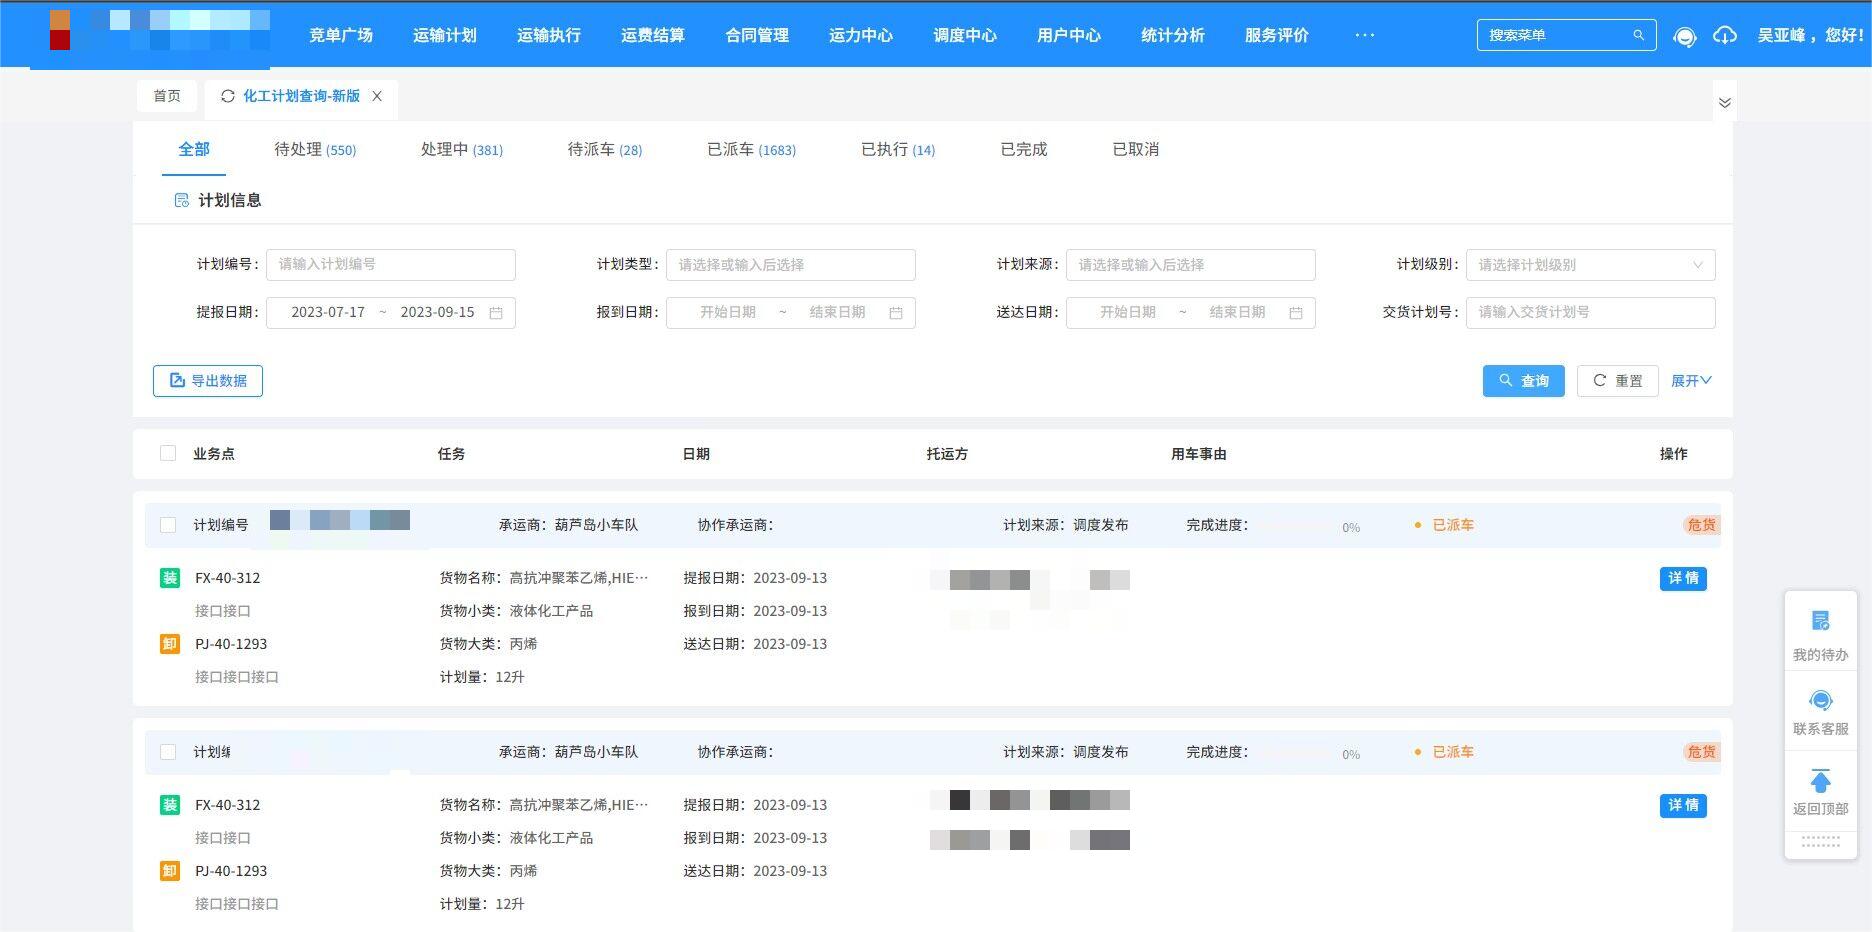Screen dimensions: 1872x932
Task: Select the 提报日期 end date 2023-09-15
Action: [x=437, y=312]
